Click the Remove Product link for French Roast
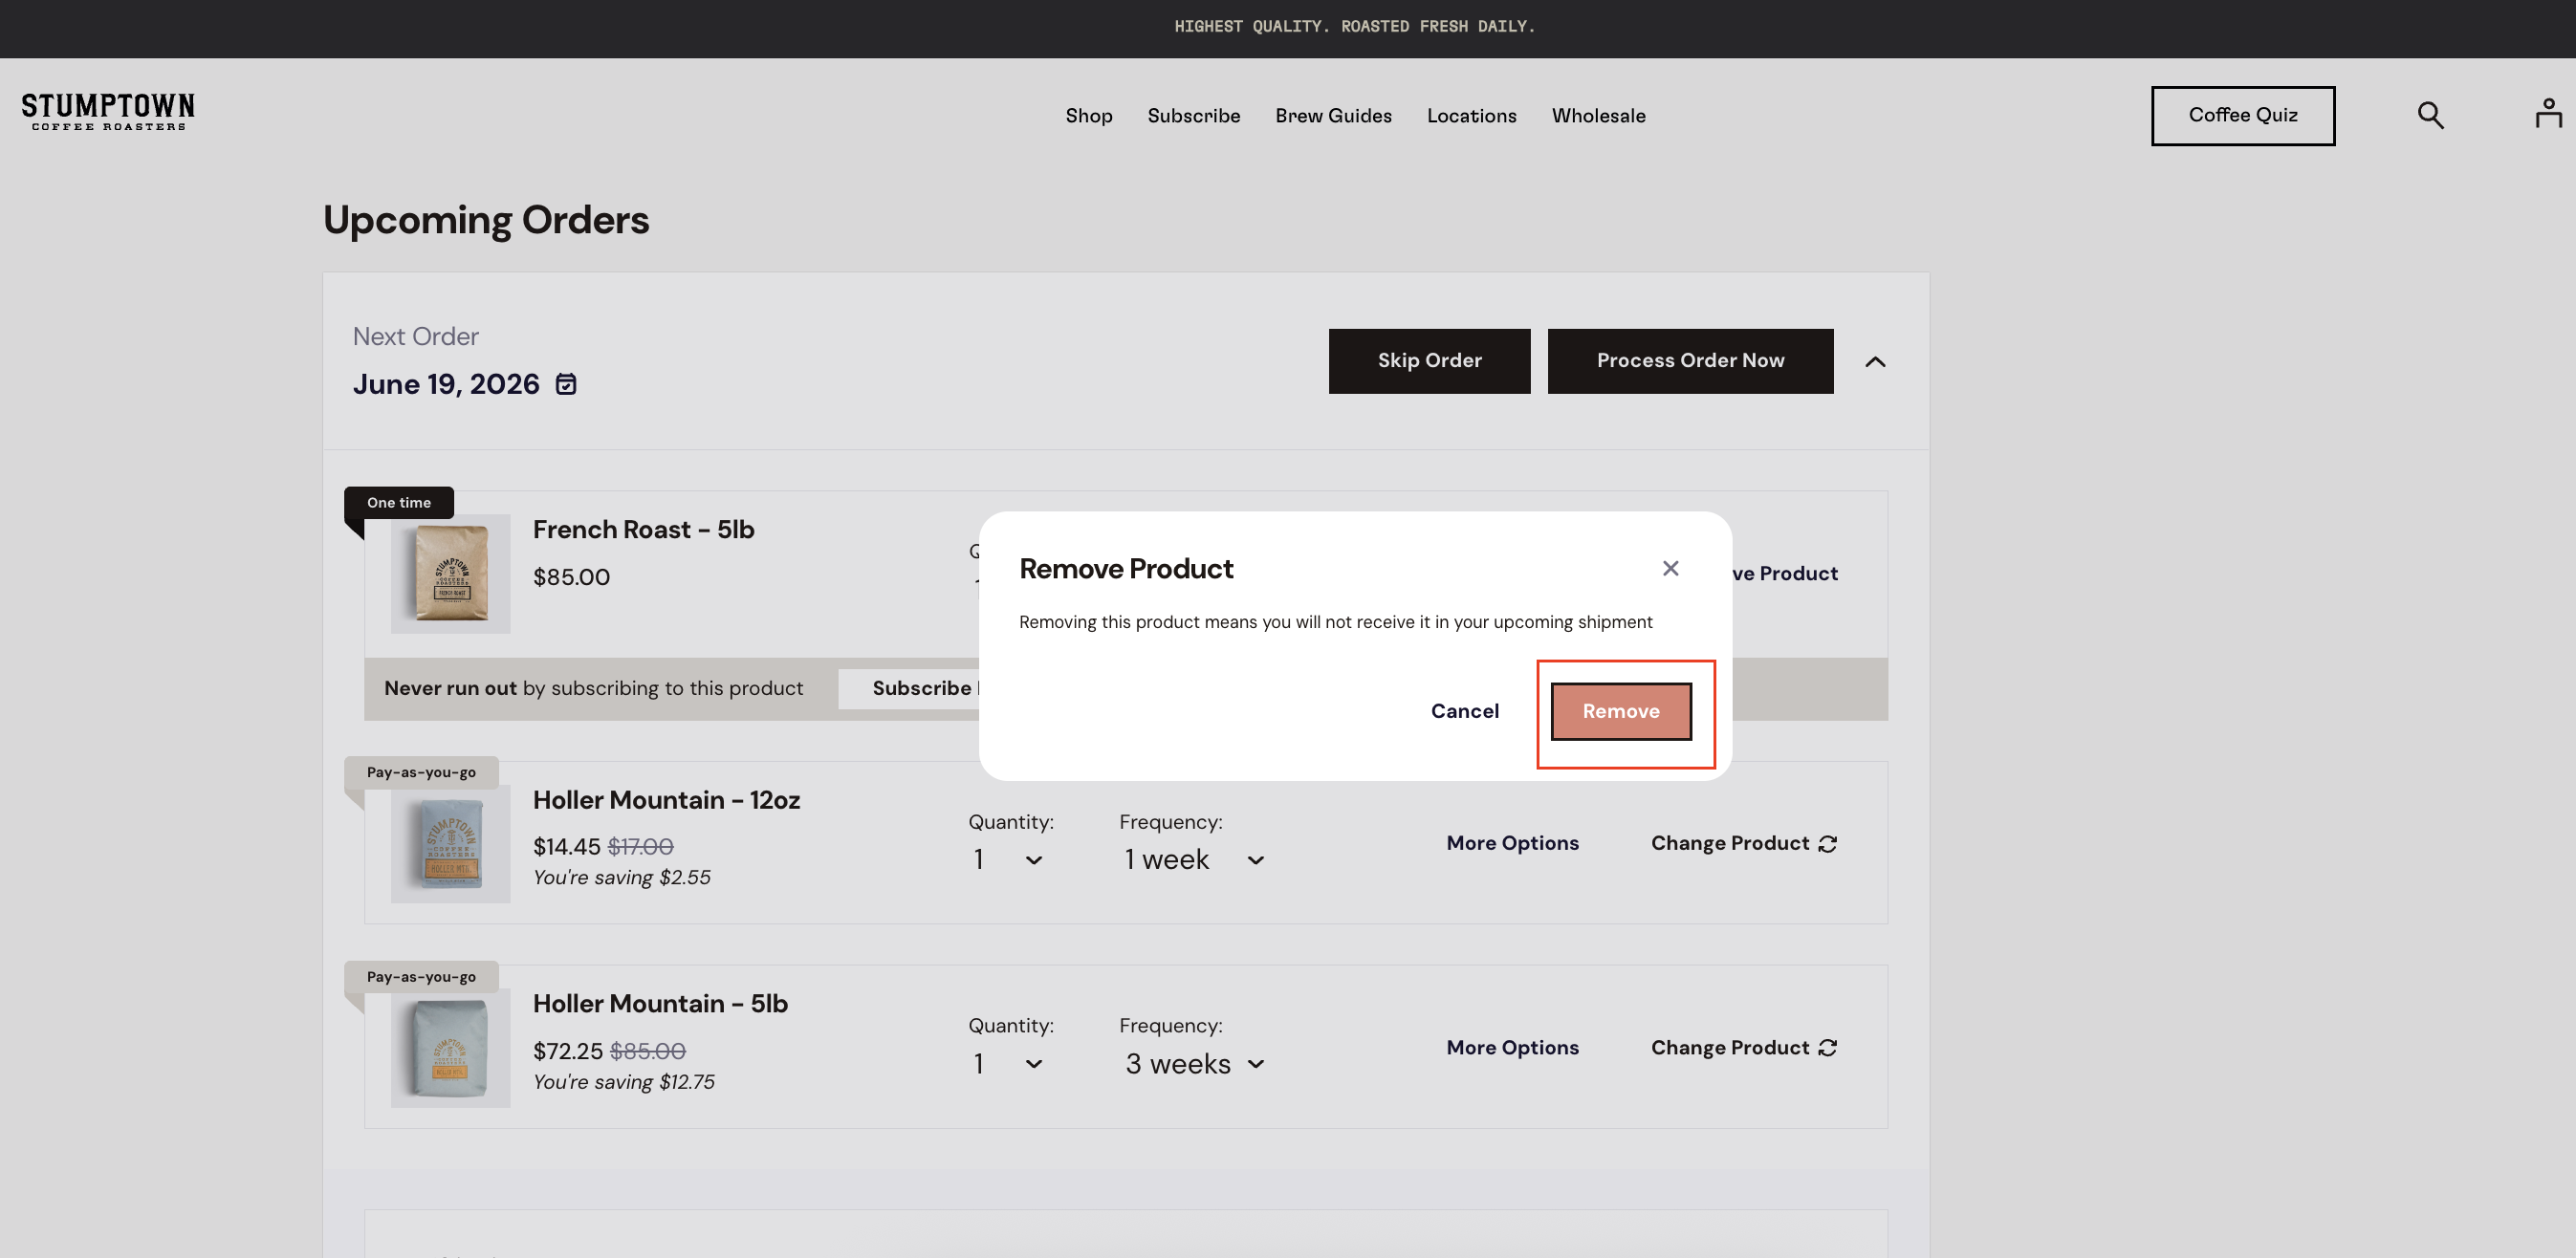Viewport: 2576px width, 1258px height. (1784, 573)
